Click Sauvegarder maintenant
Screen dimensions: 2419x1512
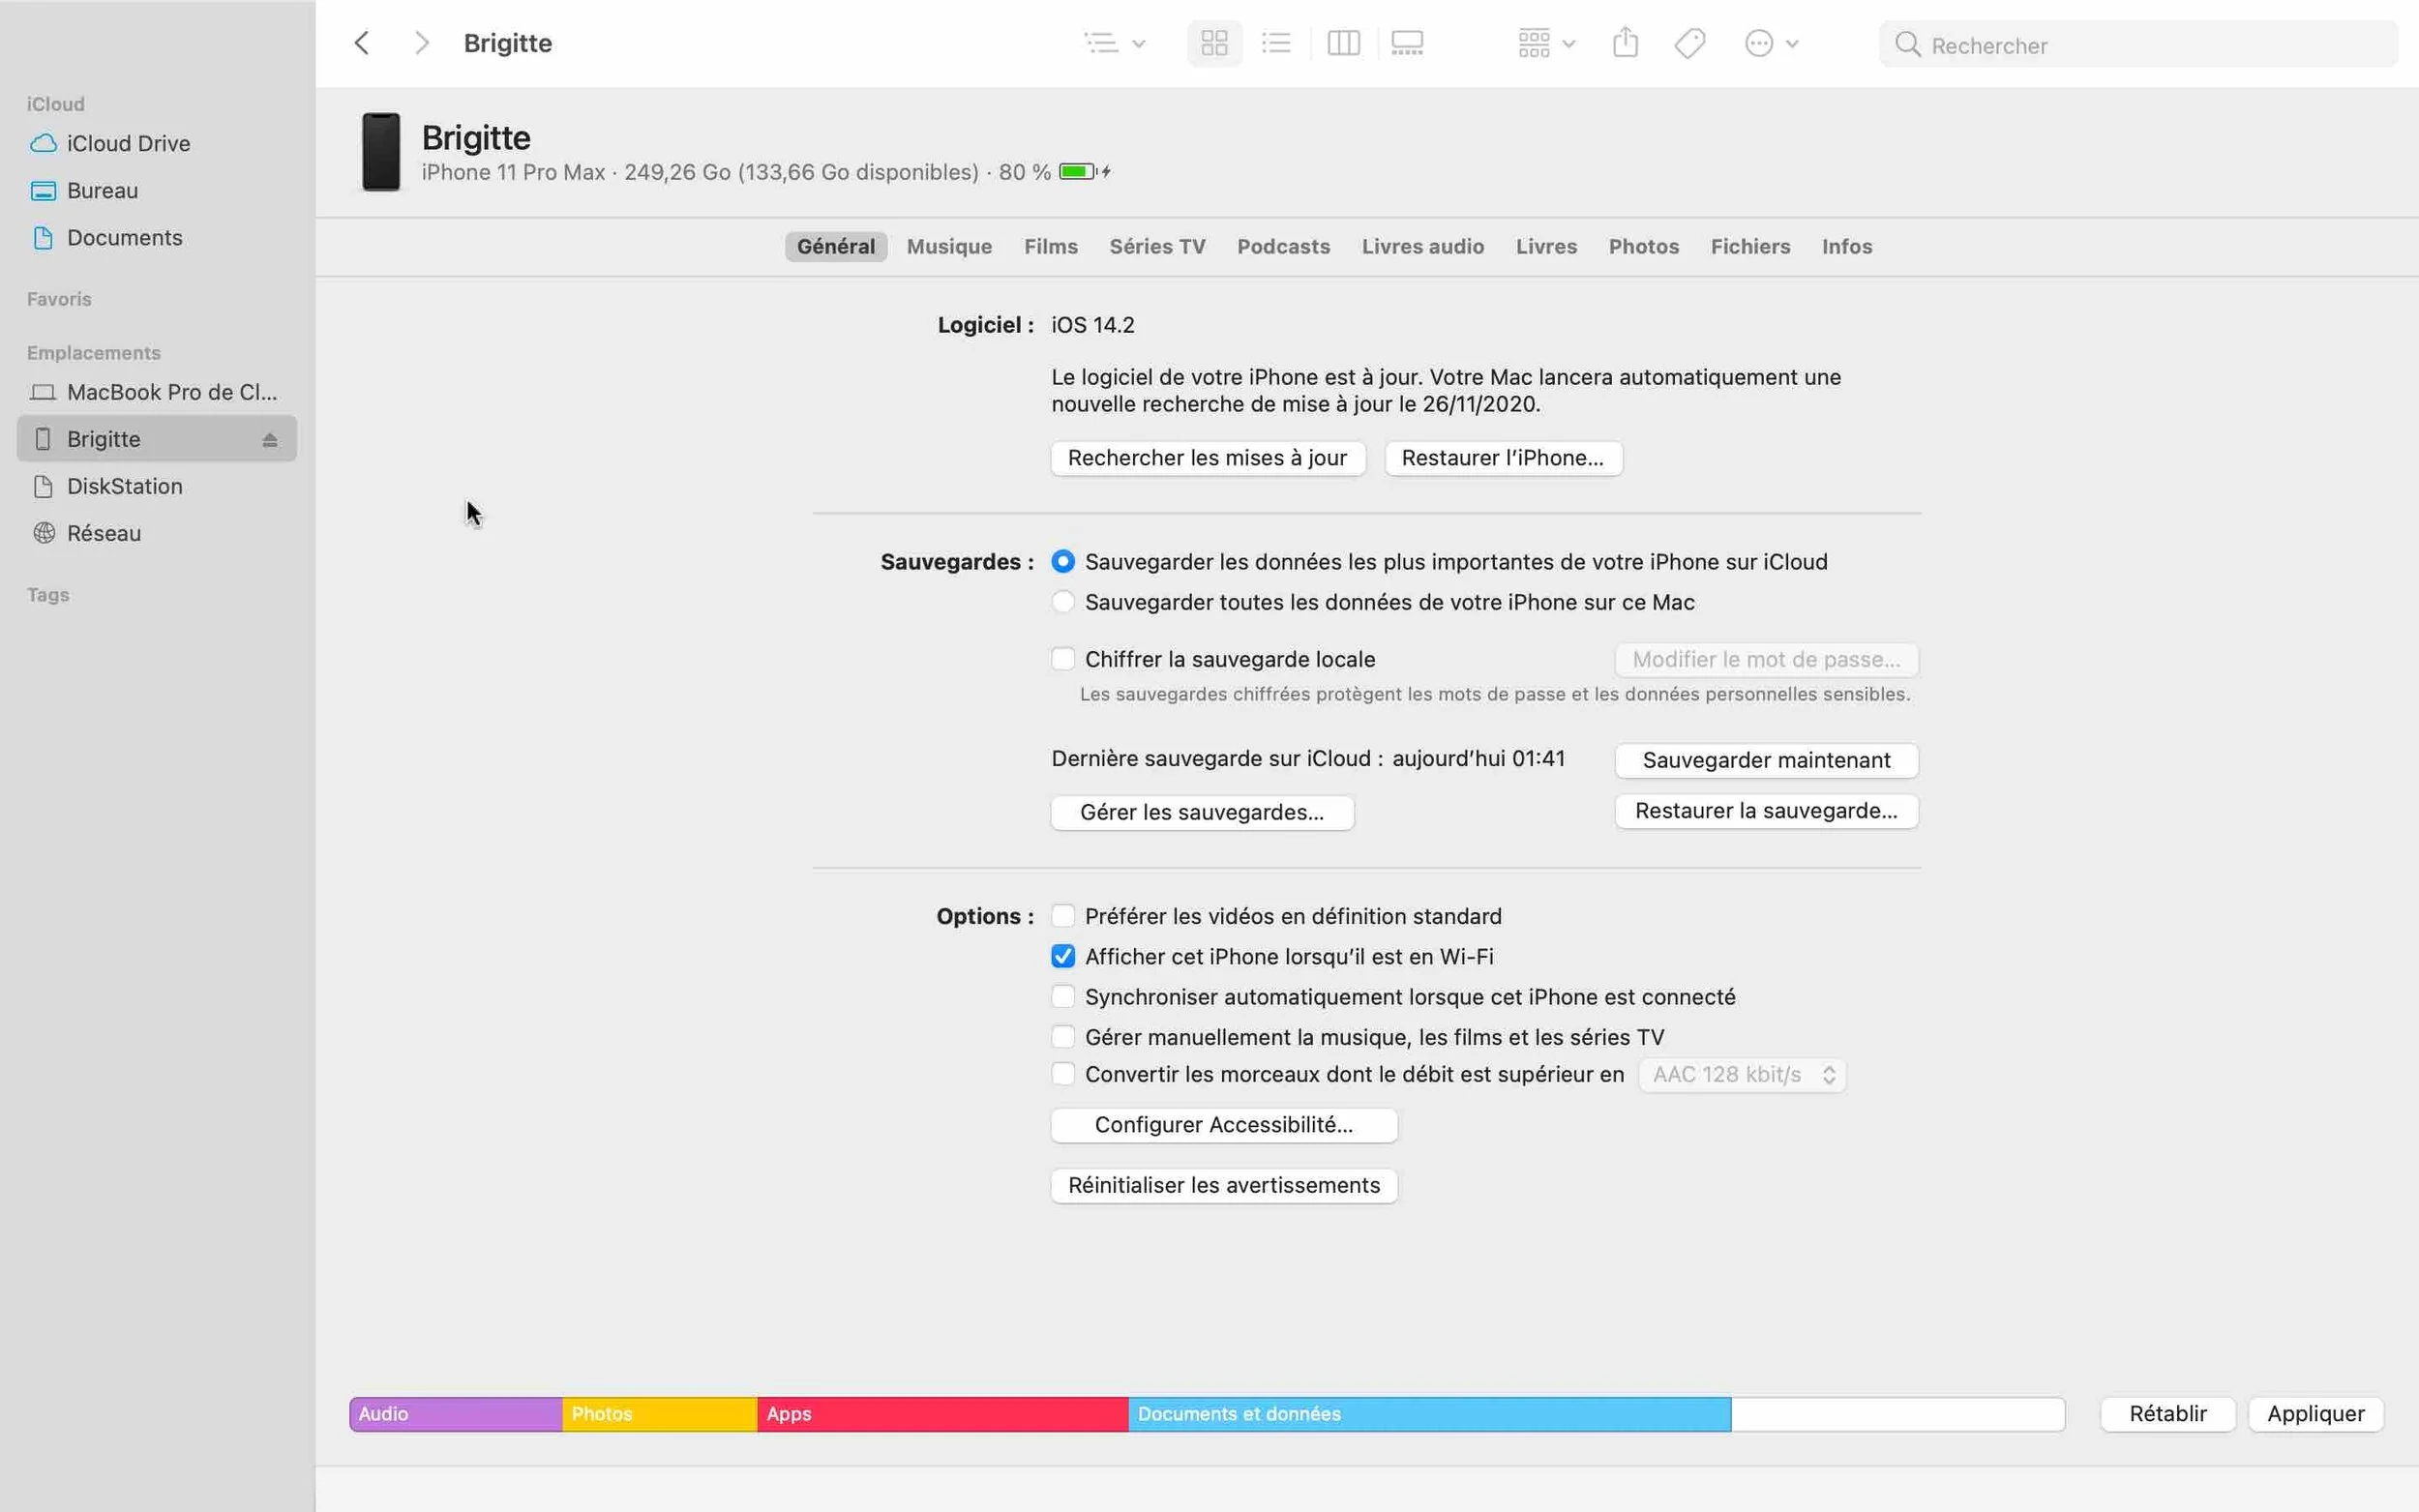click(1766, 760)
